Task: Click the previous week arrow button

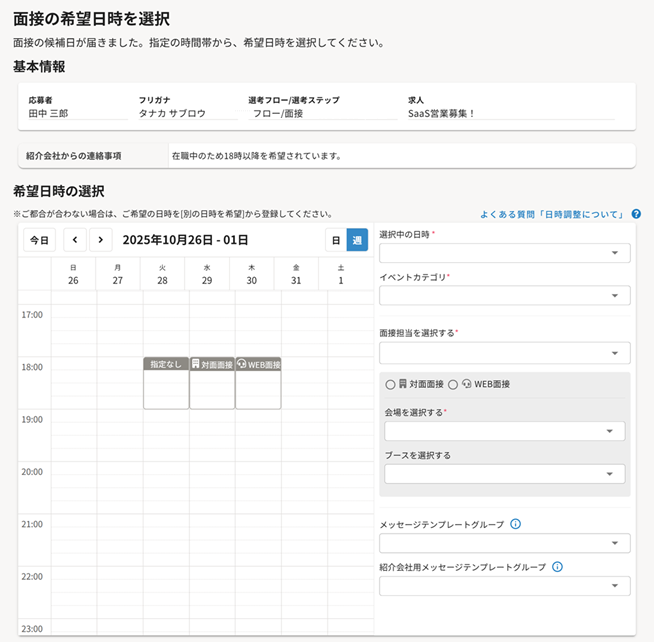Action: (x=75, y=240)
